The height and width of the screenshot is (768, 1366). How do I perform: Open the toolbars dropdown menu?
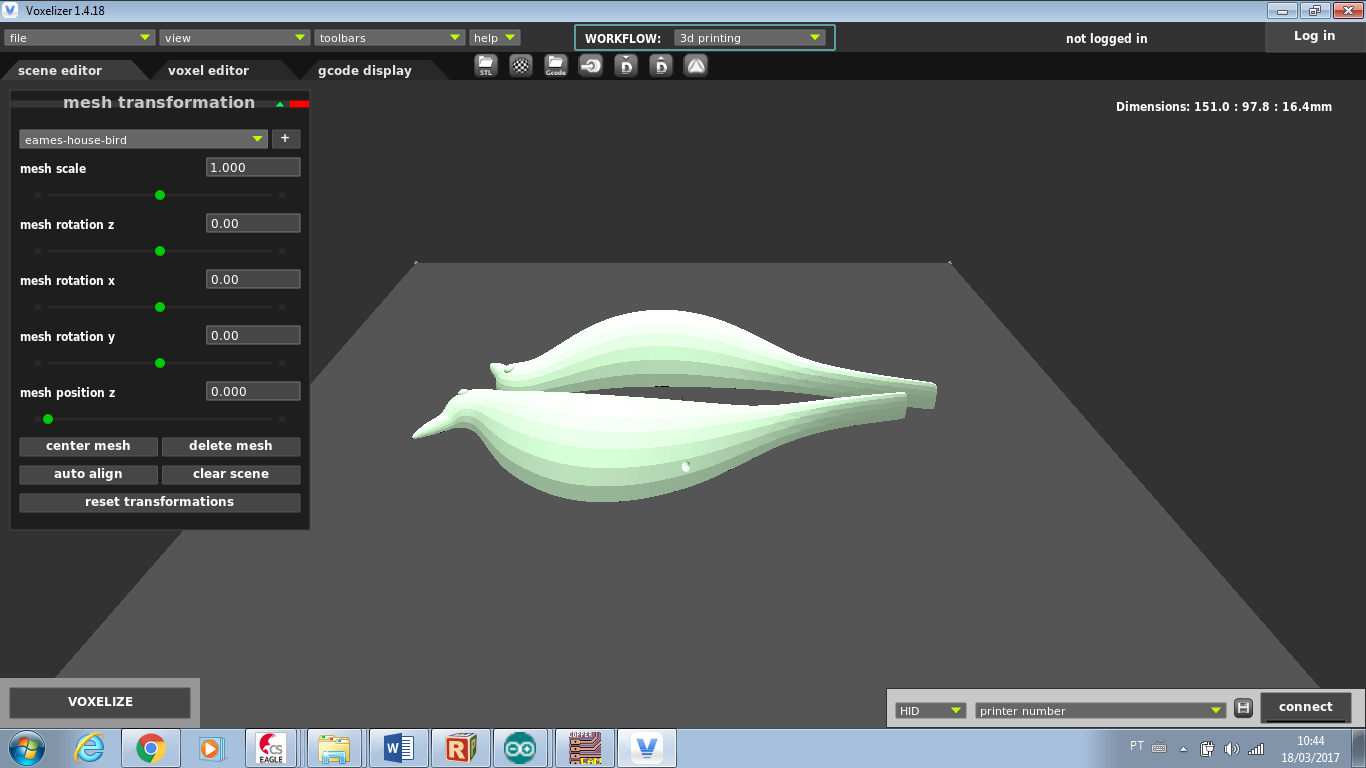tap(389, 38)
